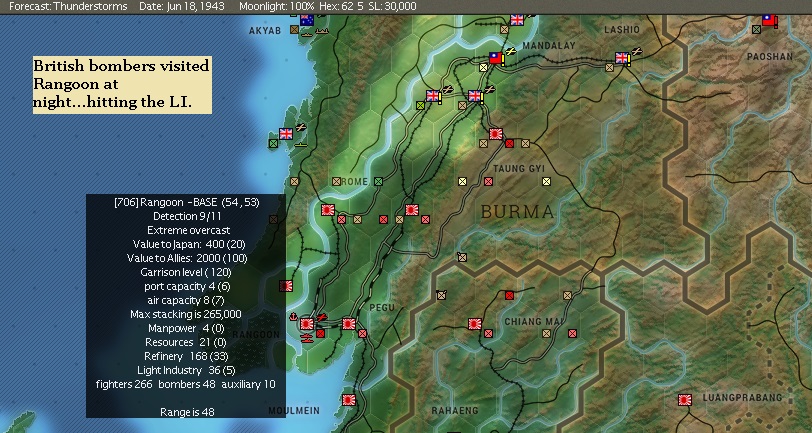812x433 pixels.
Task: Select the brown unit marker right of AKYAB label
Action: pyautogui.click(x=294, y=30)
